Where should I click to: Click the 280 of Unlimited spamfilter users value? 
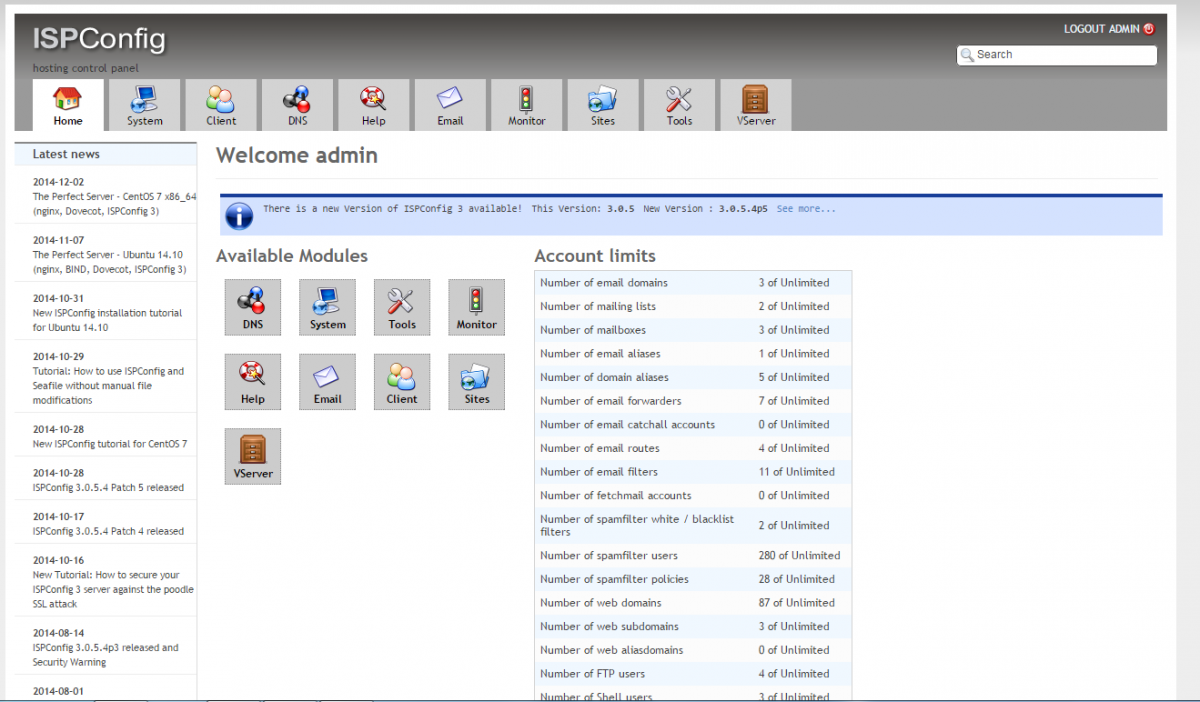799,556
